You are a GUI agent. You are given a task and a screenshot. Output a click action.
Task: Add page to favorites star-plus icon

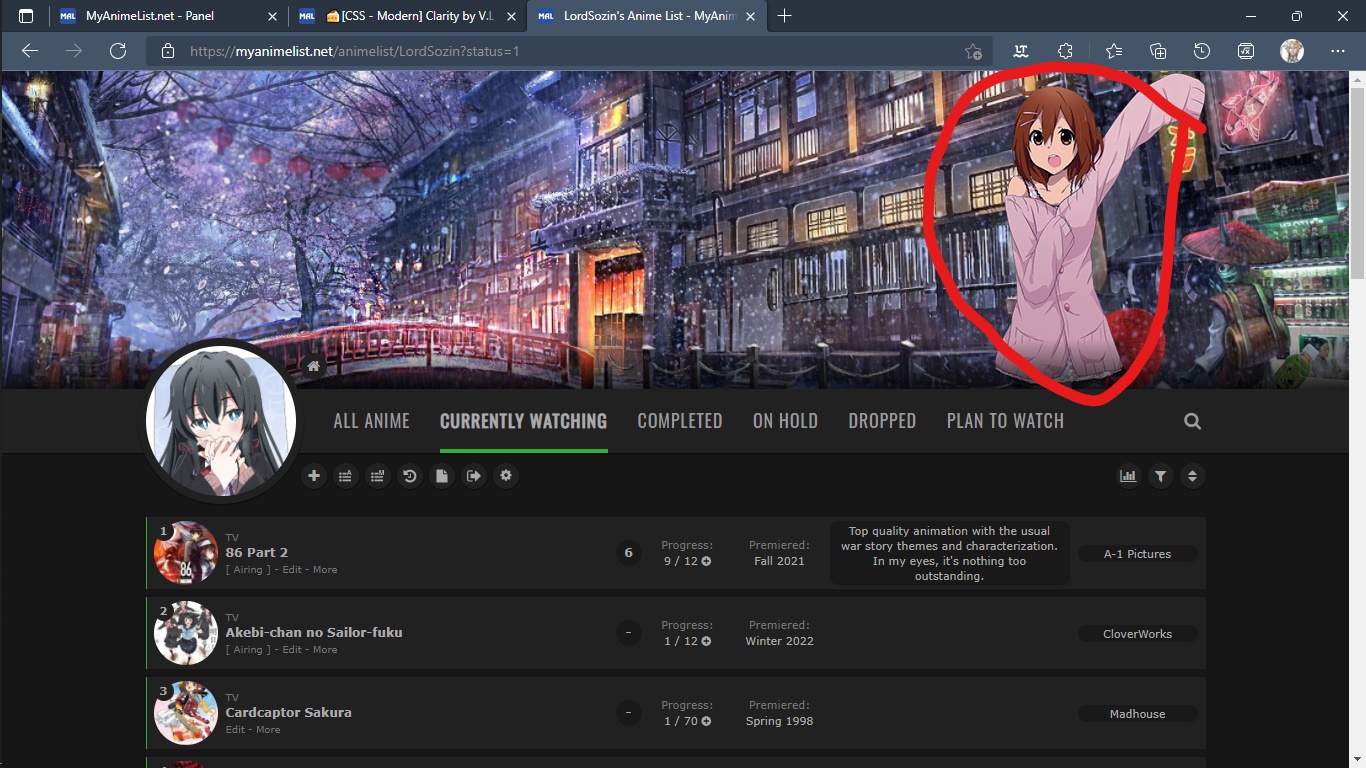coord(973,51)
